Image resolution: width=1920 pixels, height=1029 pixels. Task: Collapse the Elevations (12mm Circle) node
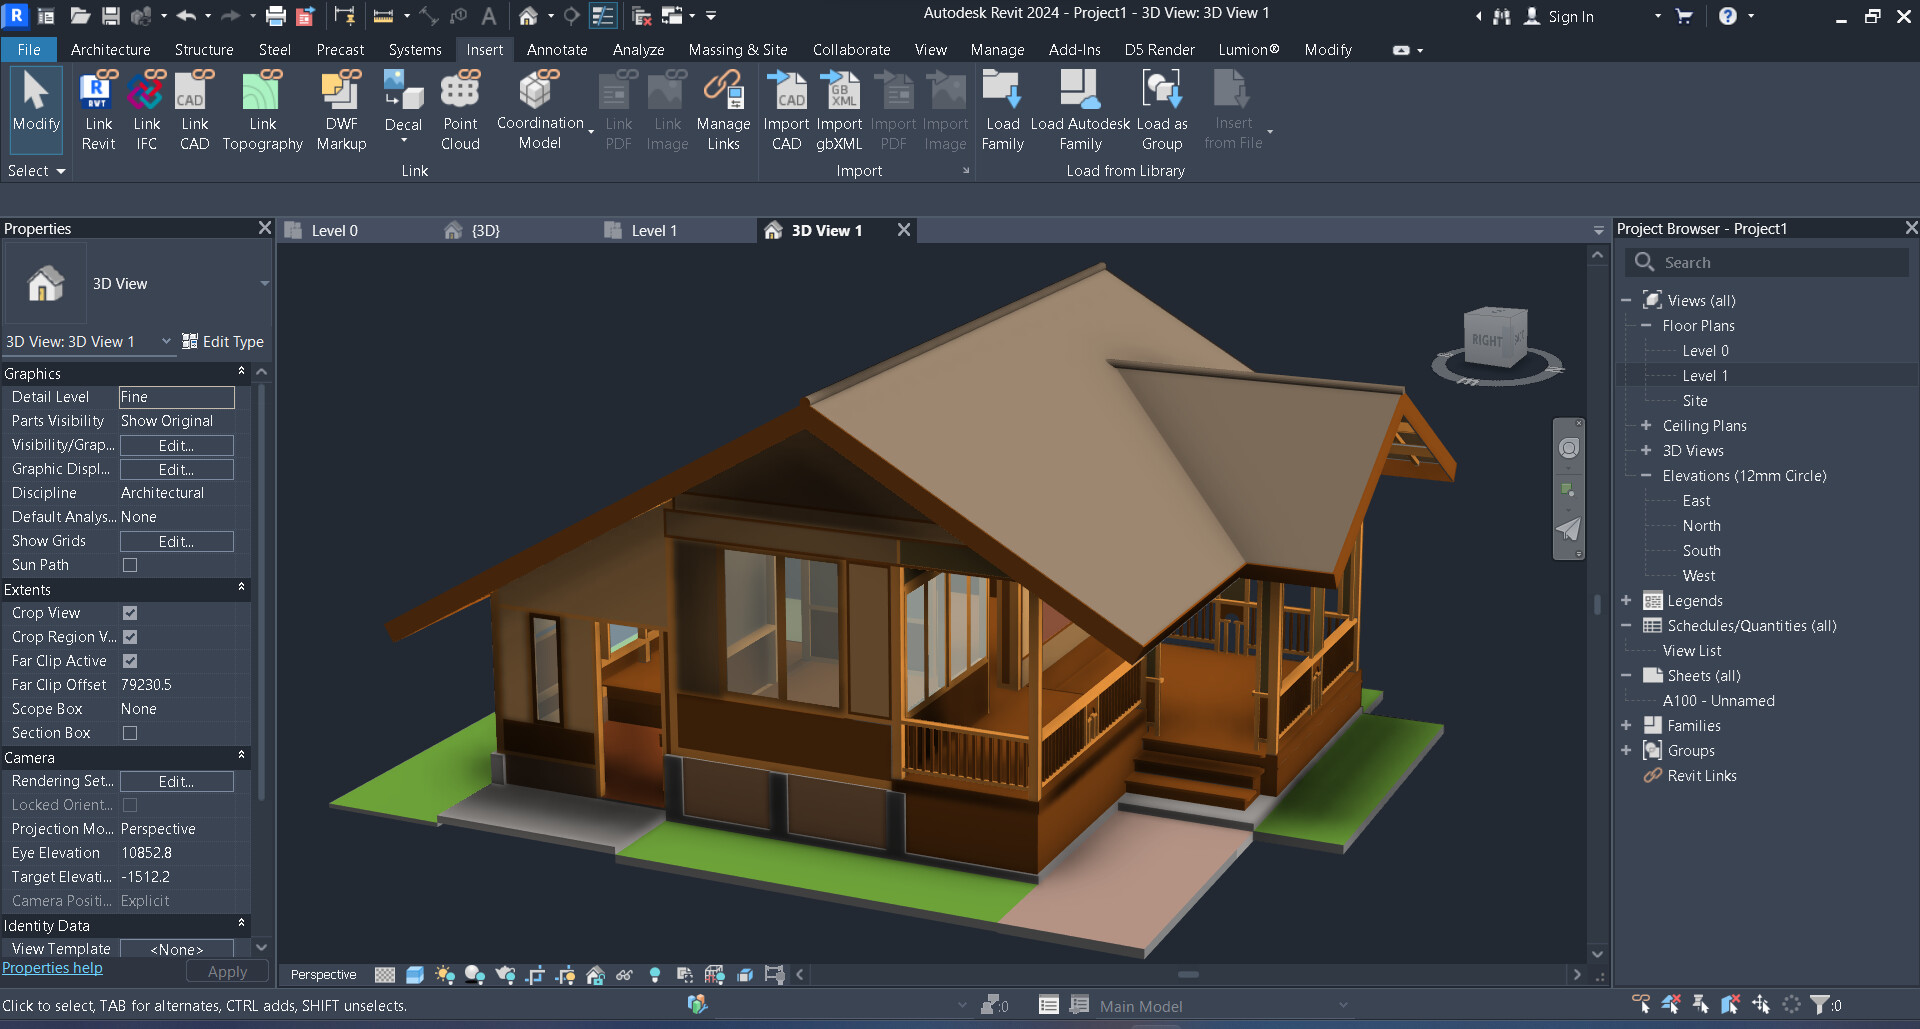pos(1646,476)
